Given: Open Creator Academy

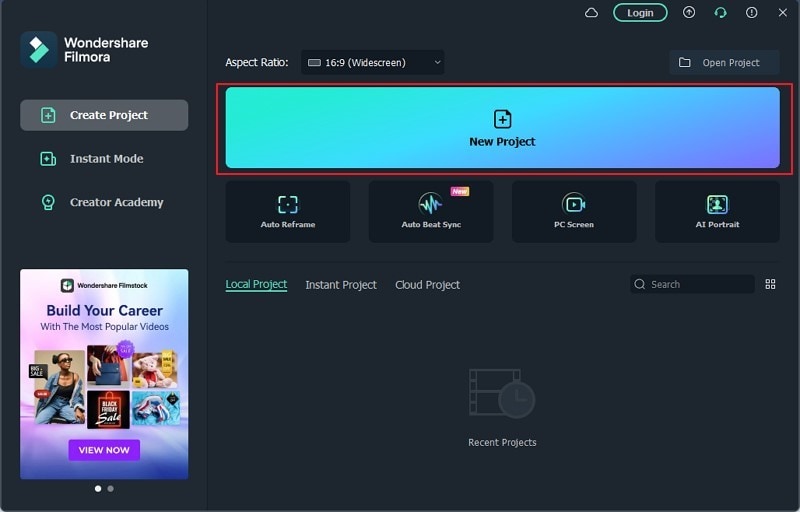Looking at the screenshot, I should [104, 202].
